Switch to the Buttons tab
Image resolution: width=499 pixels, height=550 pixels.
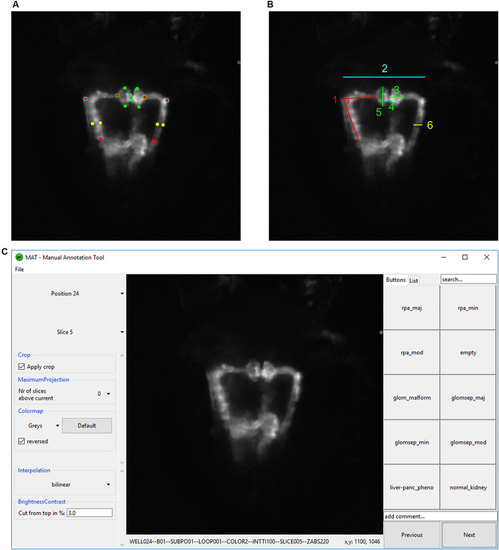[x=396, y=280]
